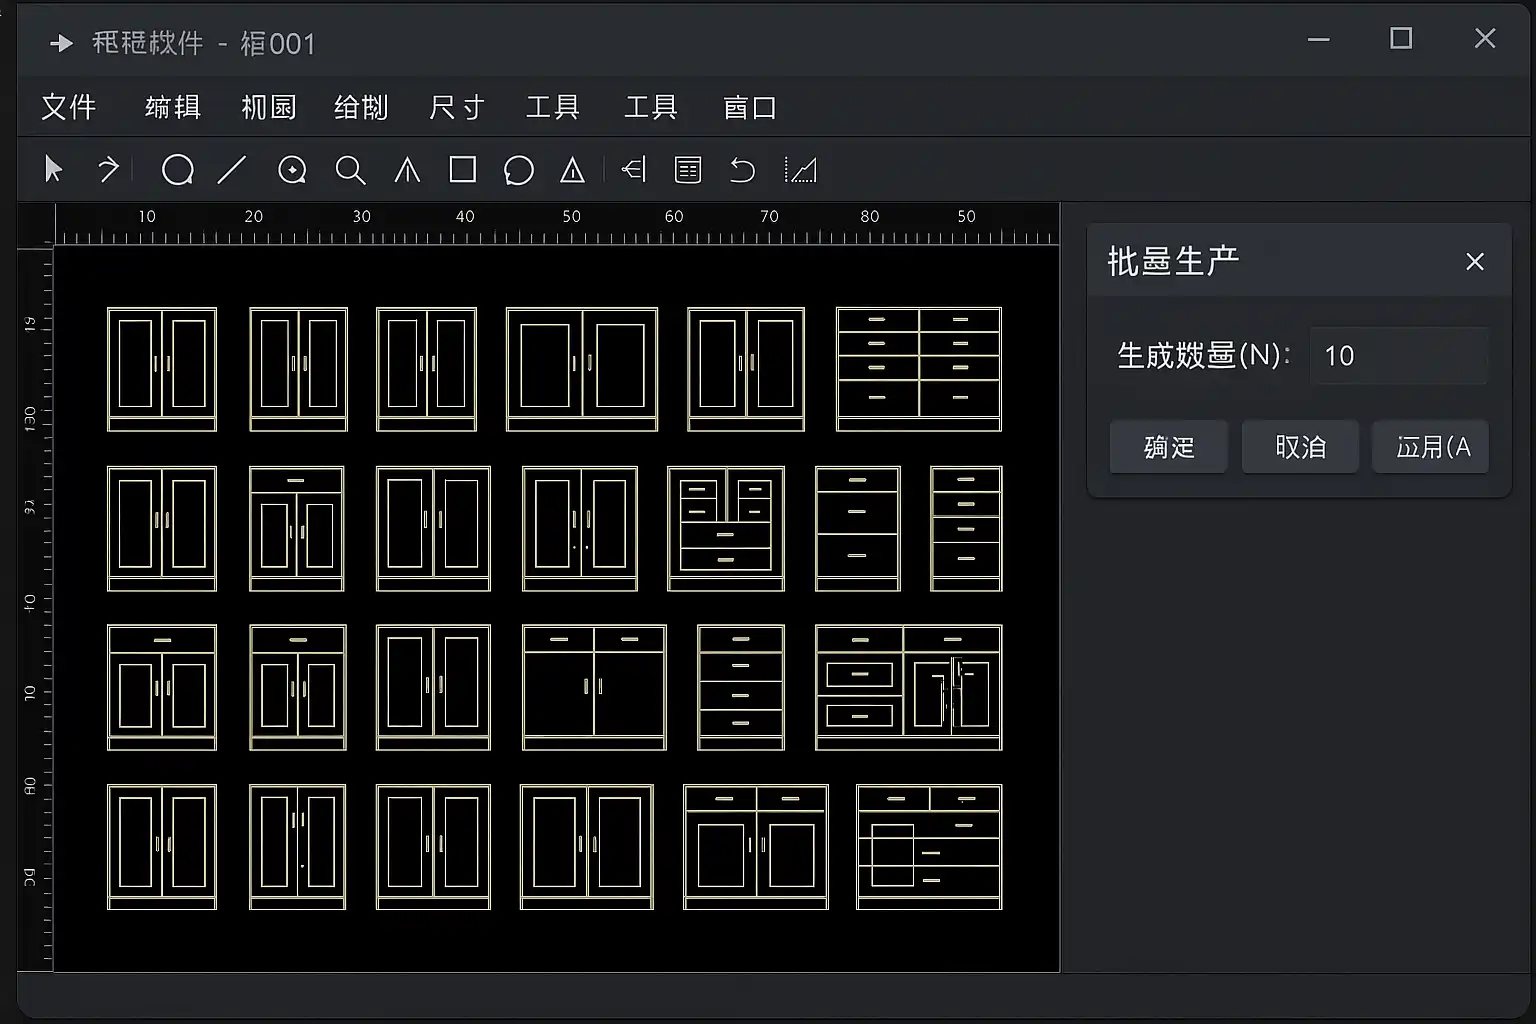1536x1024 pixels.
Task: Close the 批量生产 dialog
Action: [1475, 262]
